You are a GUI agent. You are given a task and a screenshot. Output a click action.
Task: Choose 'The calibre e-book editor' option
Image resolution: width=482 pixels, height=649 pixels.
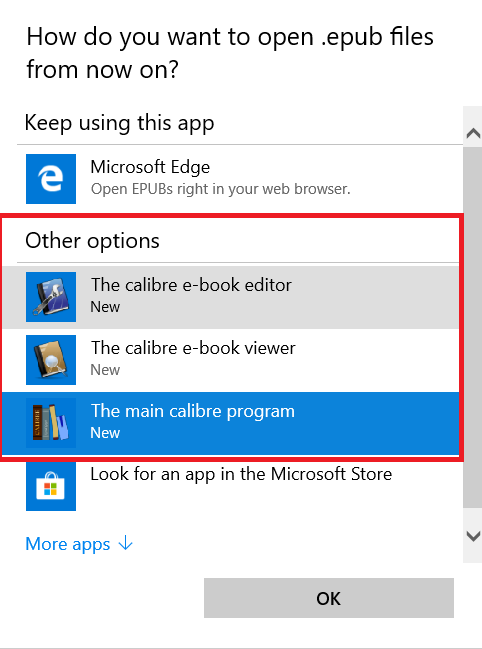click(232, 297)
